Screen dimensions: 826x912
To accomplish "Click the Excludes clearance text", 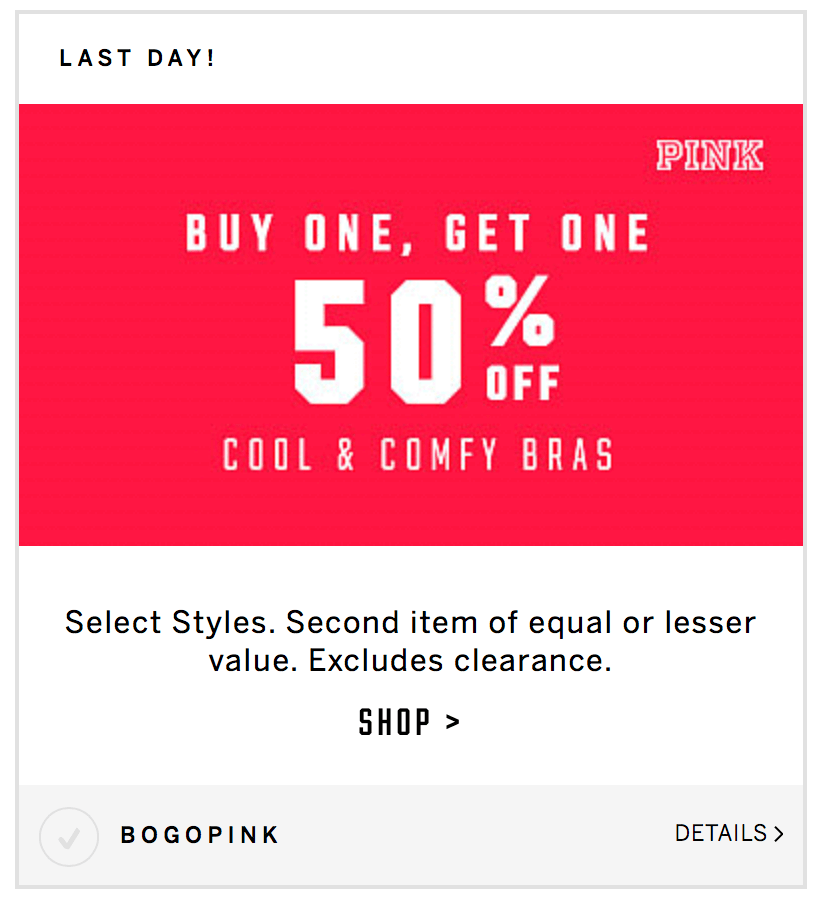I will click(x=460, y=661).
